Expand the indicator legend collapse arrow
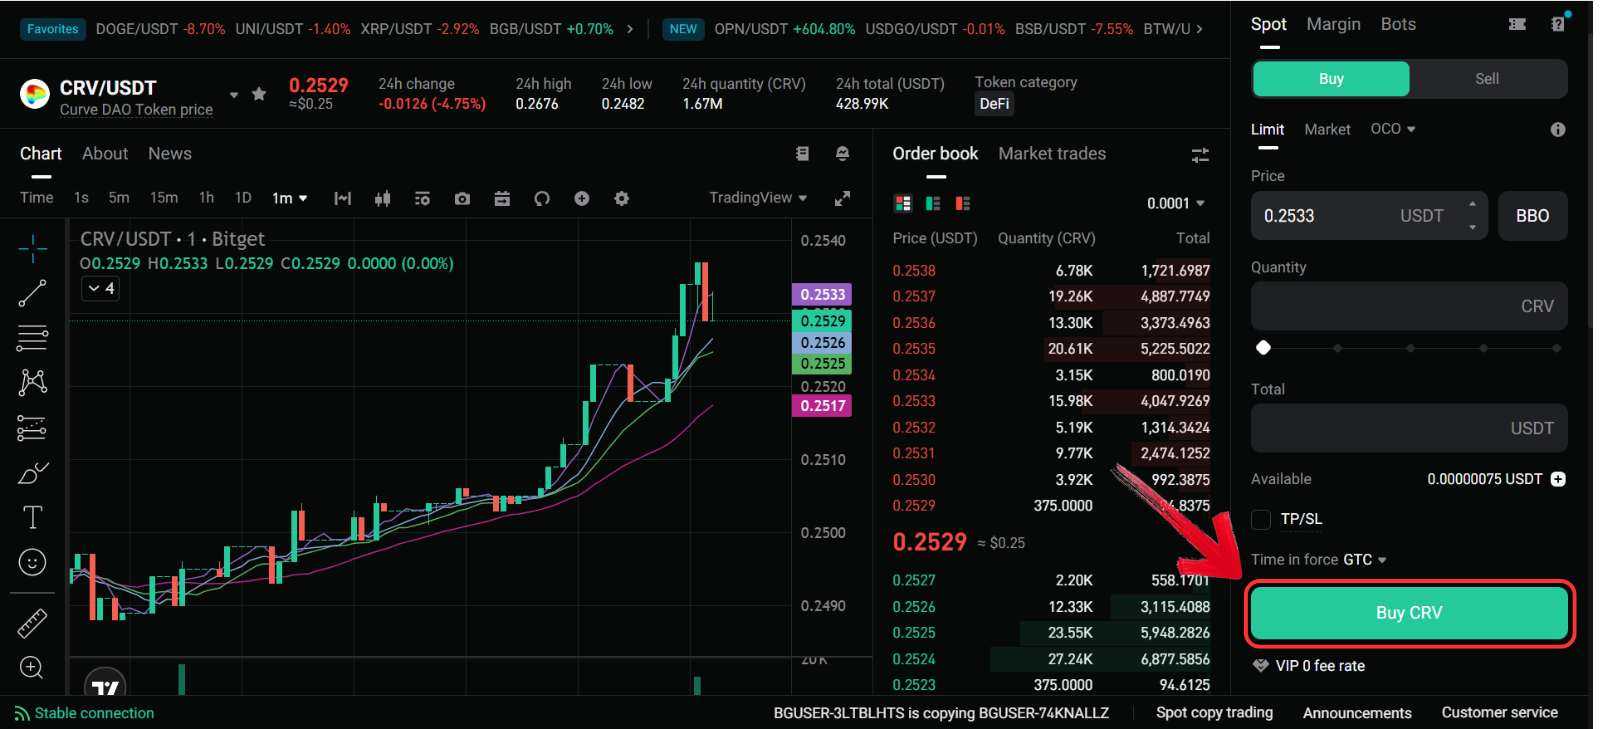Viewport: 1600px width, 729px height. 100,288
